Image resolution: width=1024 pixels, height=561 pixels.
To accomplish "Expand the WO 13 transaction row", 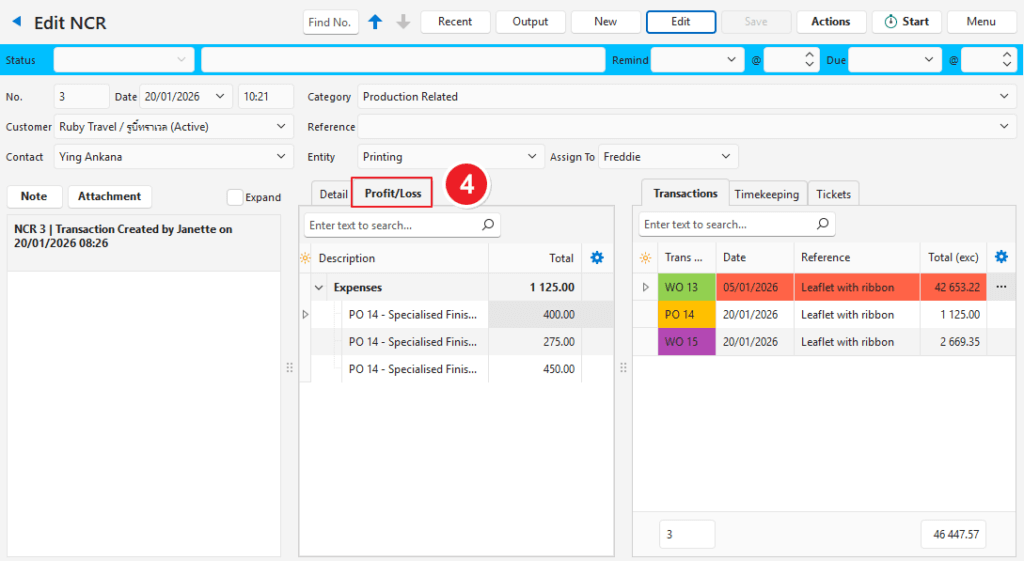I will pyautogui.click(x=645, y=287).
